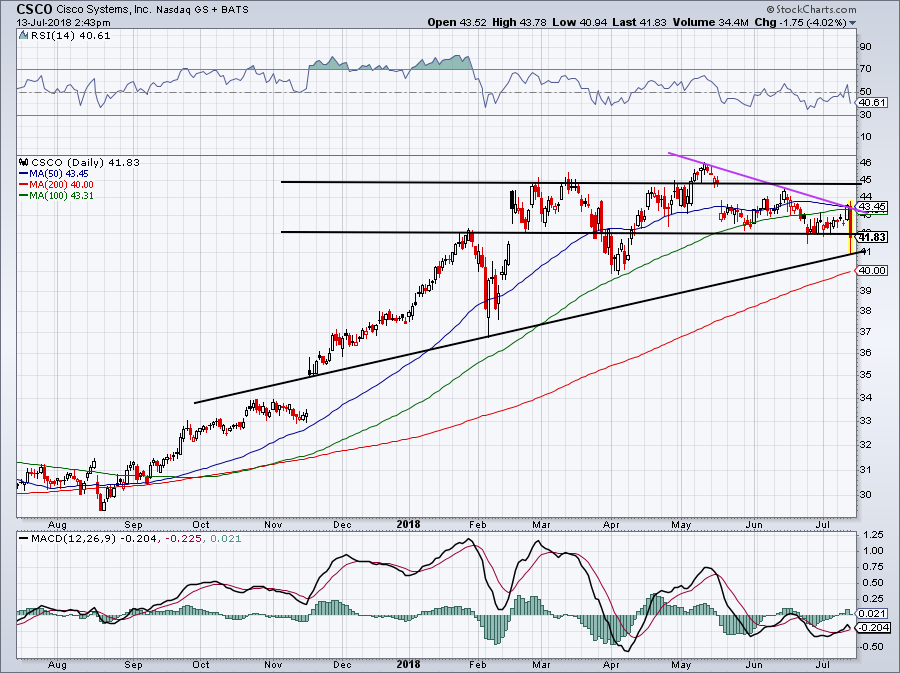Click the RSI(14) 40.61 legend text
The image size is (900, 673).
[x=70, y=35]
